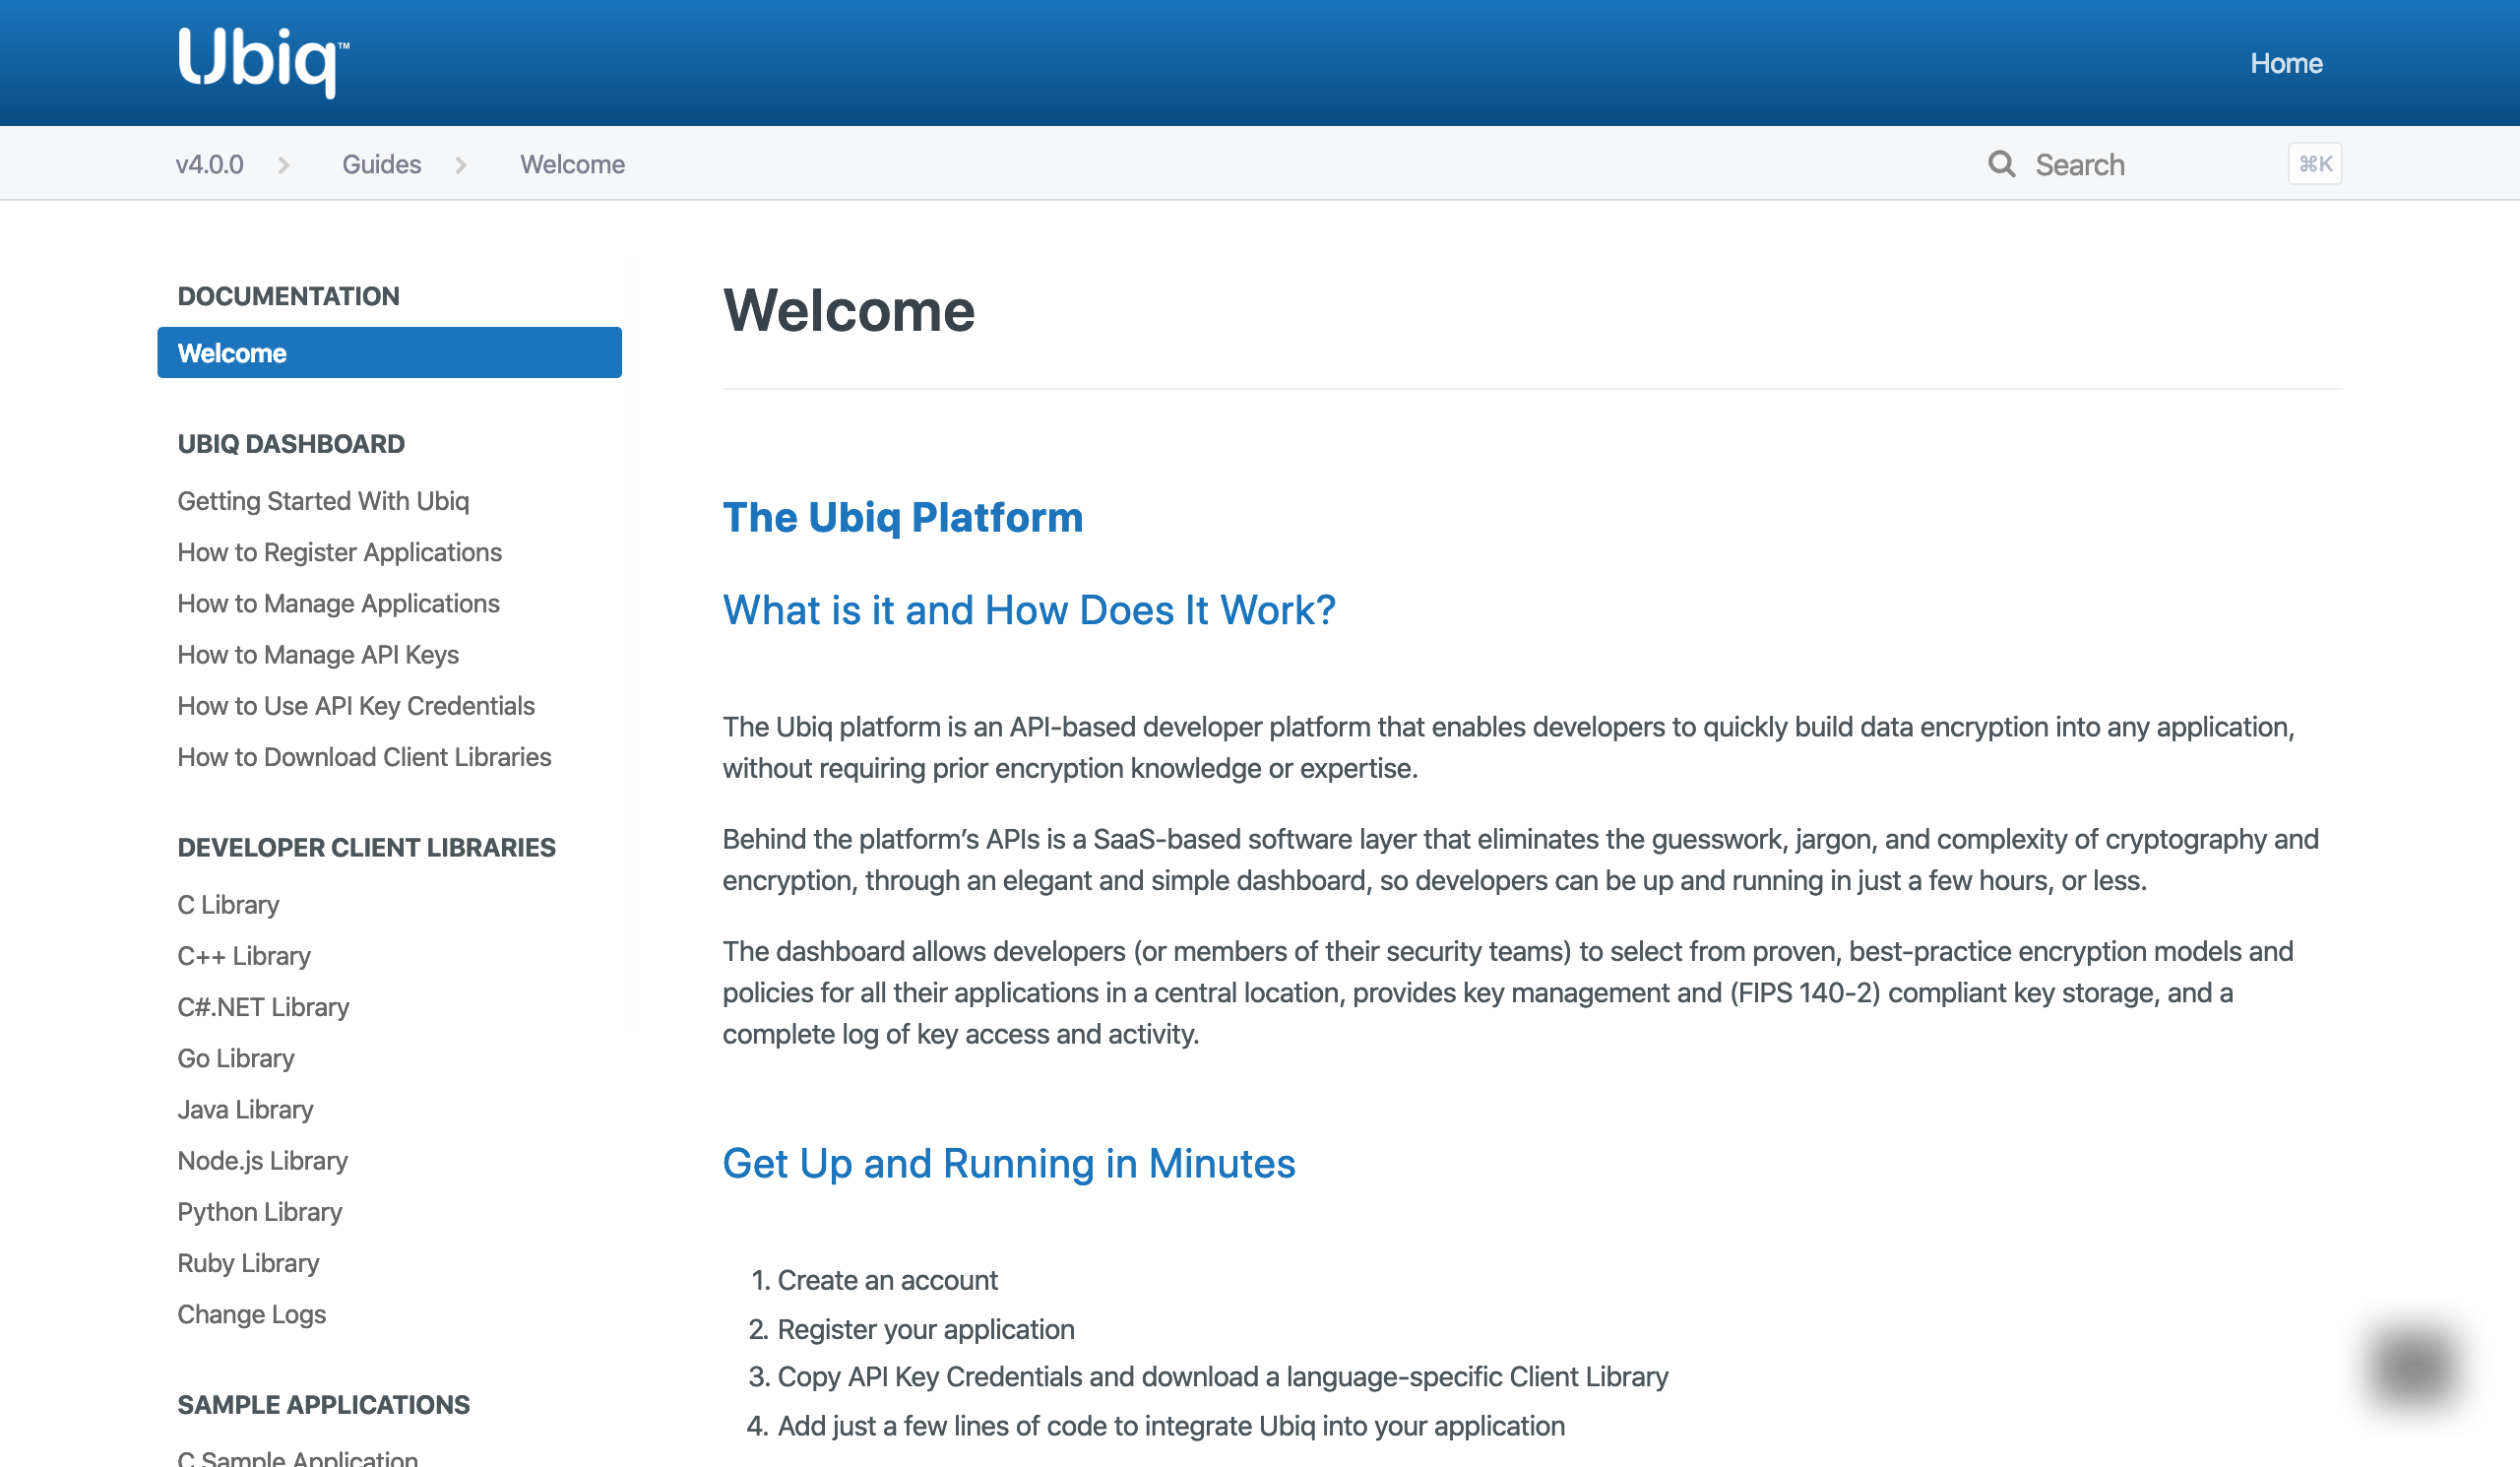Screen dimensions: 2520x1467
Task: Select Welcome in the Documentation sidebar
Action: (389, 353)
